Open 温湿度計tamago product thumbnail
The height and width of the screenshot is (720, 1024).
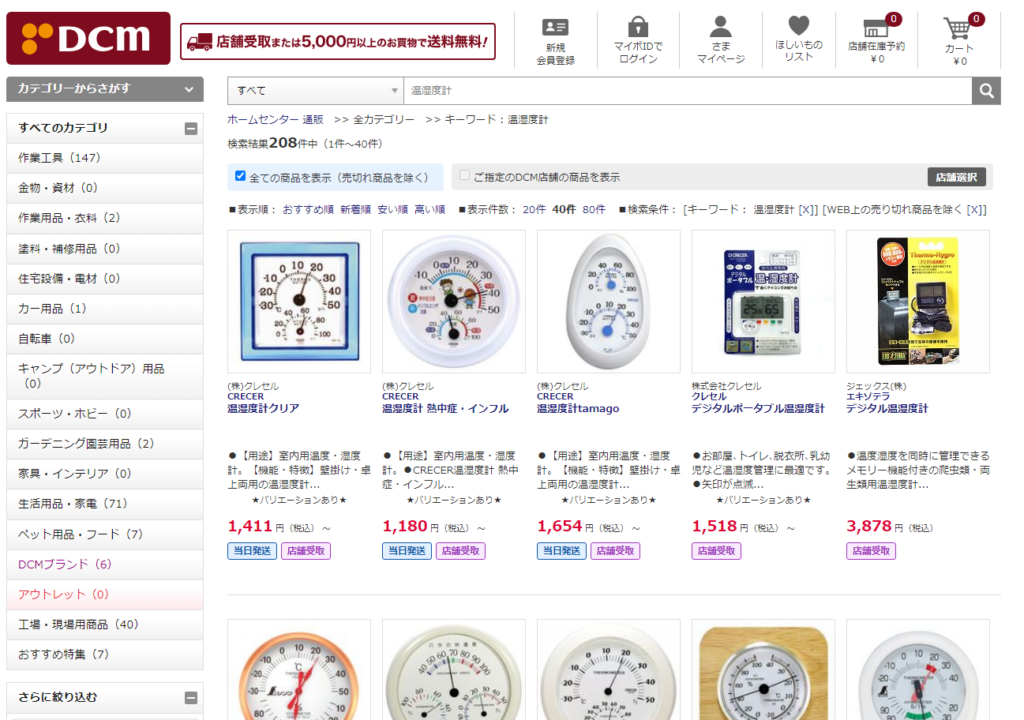(608, 301)
